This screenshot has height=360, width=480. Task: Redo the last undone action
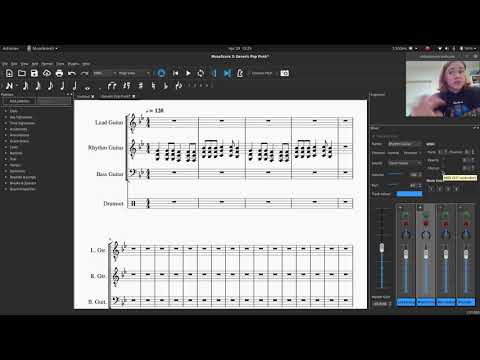pyautogui.click(x=84, y=73)
